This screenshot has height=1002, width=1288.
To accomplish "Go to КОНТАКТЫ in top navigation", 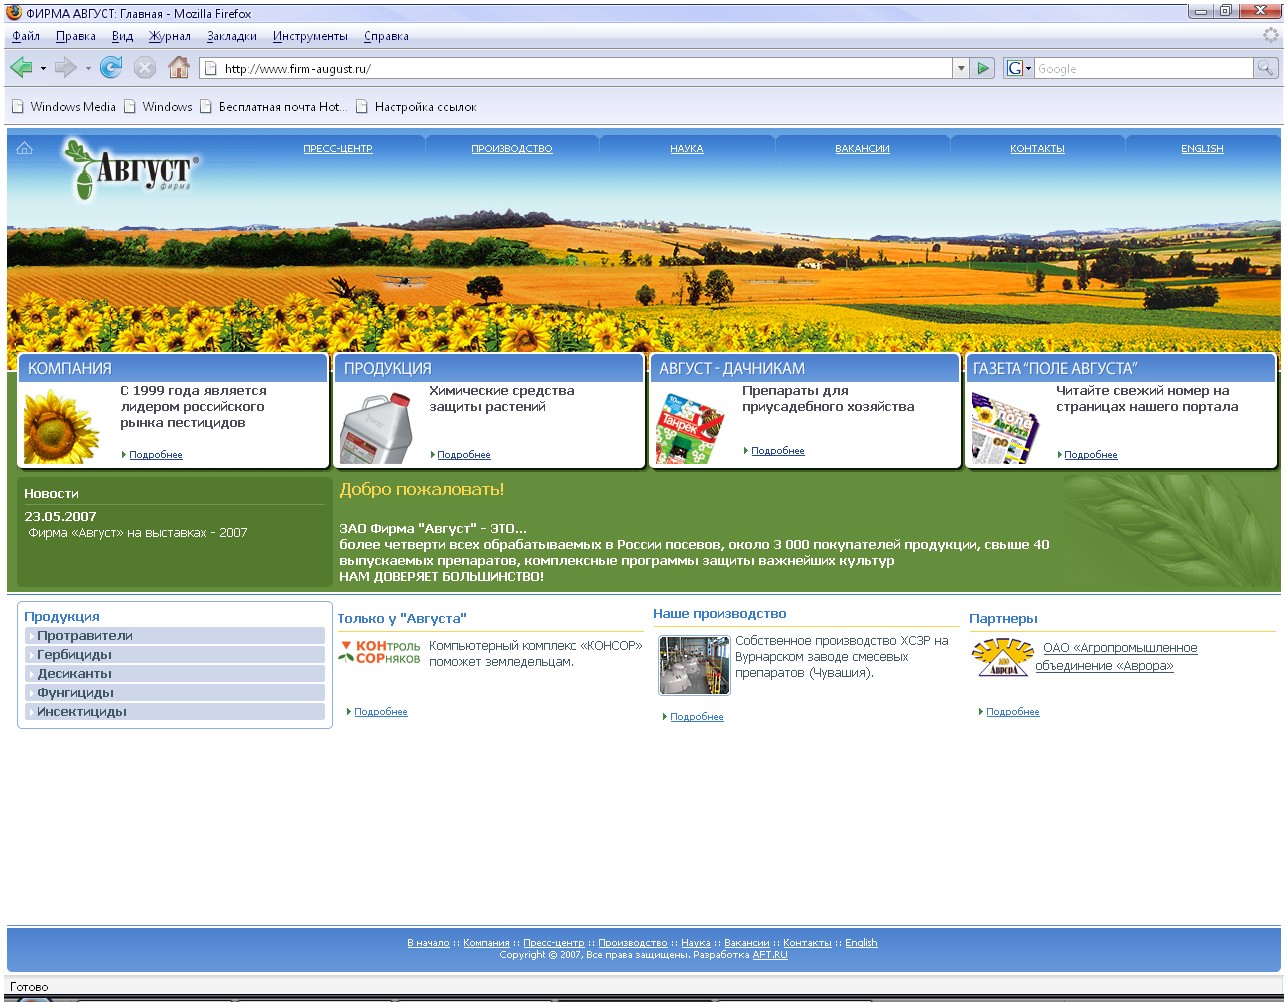I will pos(1037,149).
